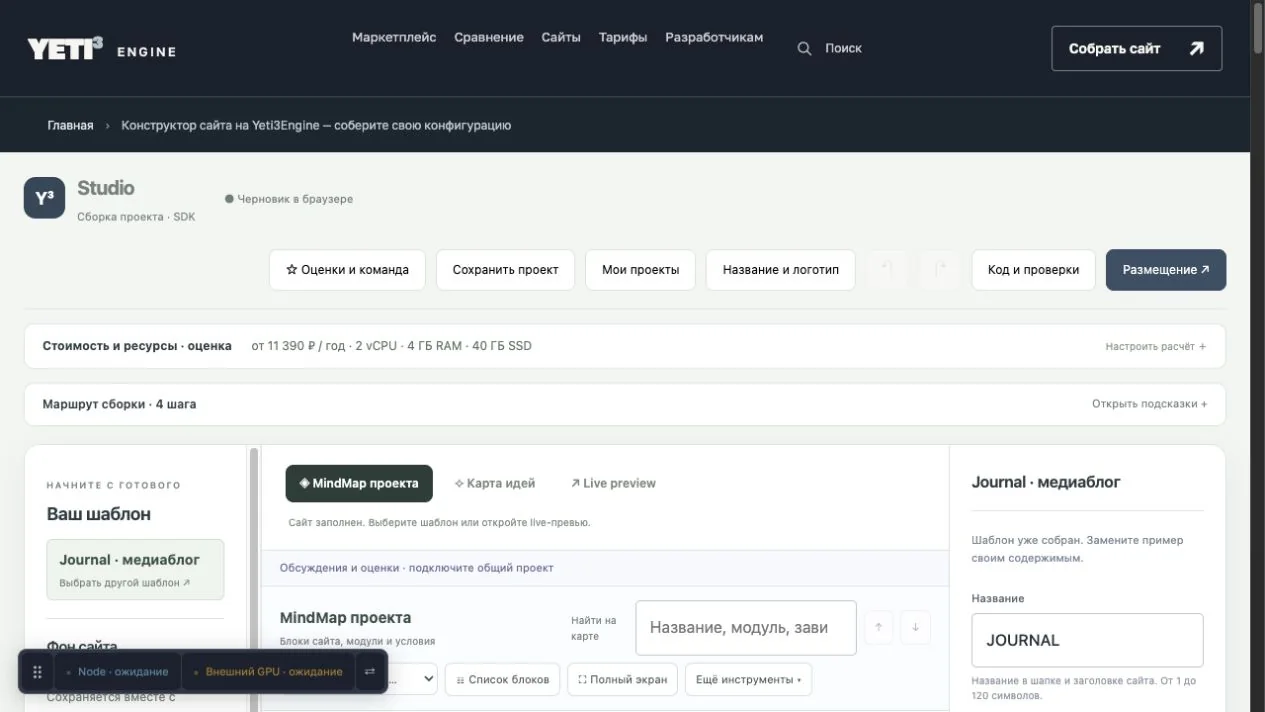The height and width of the screenshot is (712, 1265).
Task: Click Node · ожидание status chip
Action: pos(117,672)
